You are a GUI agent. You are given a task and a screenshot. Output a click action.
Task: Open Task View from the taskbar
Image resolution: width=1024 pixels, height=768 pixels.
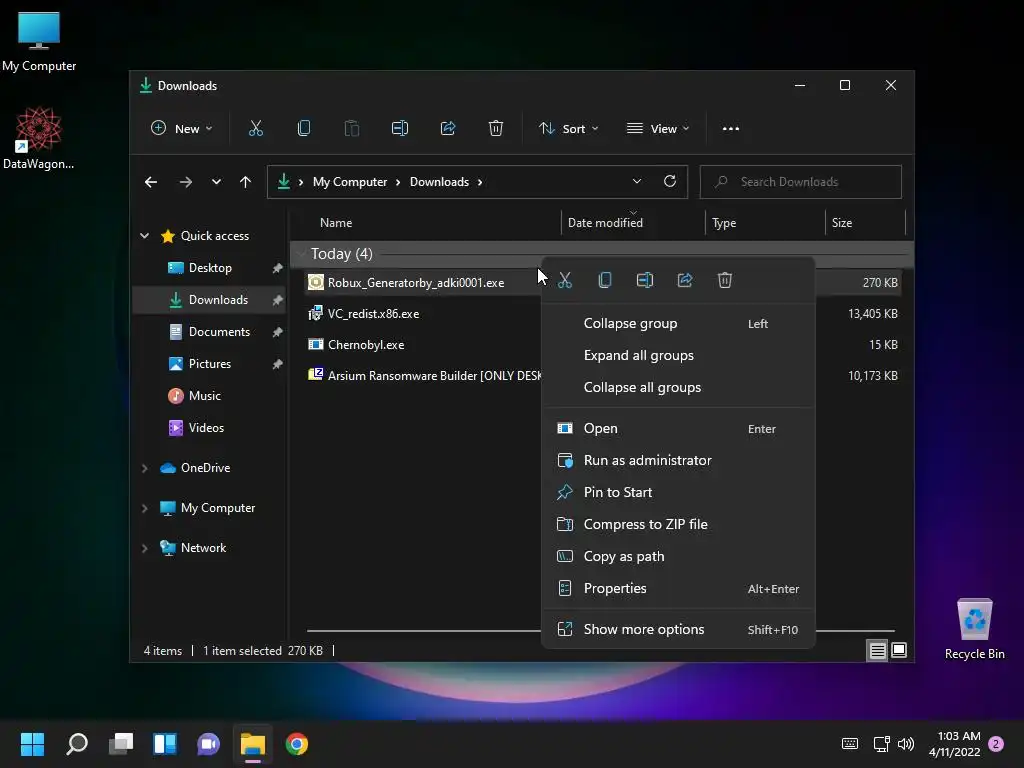pos(121,744)
